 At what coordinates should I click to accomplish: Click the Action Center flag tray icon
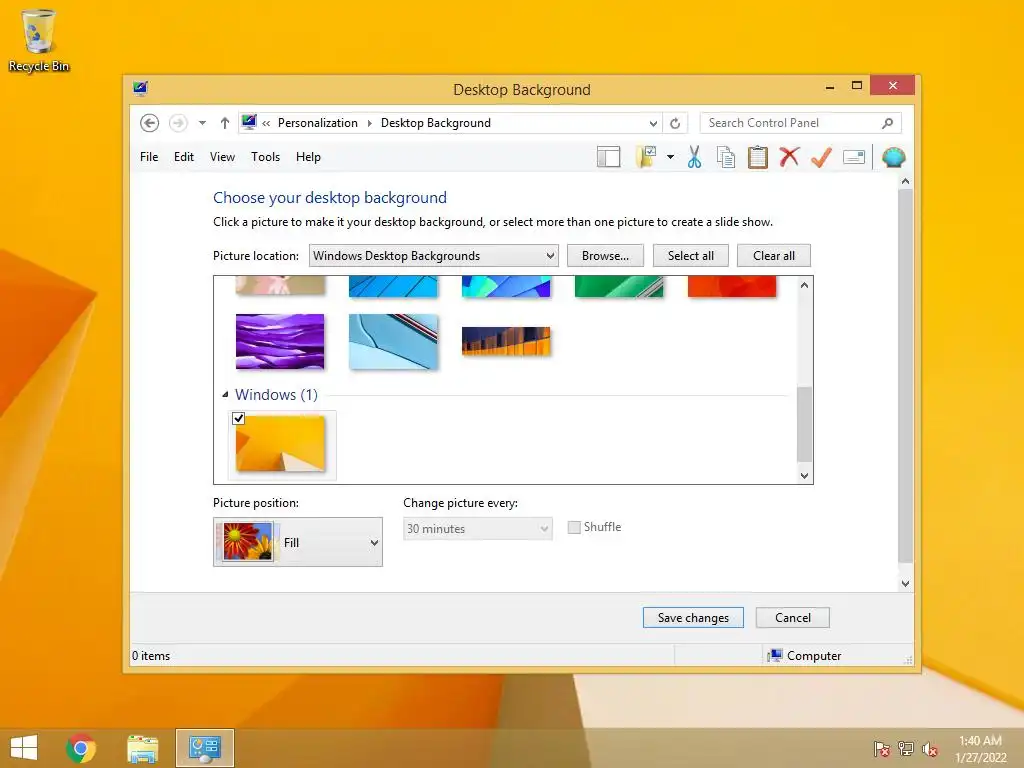(882, 749)
